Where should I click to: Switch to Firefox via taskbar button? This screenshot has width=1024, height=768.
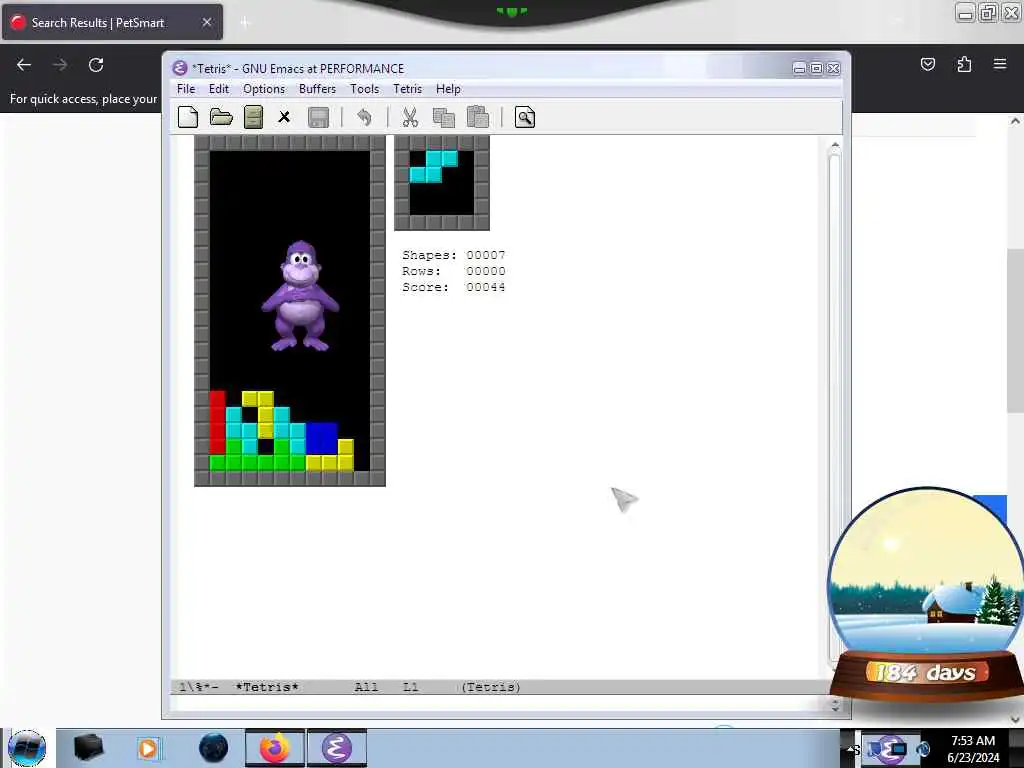(x=275, y=748)
